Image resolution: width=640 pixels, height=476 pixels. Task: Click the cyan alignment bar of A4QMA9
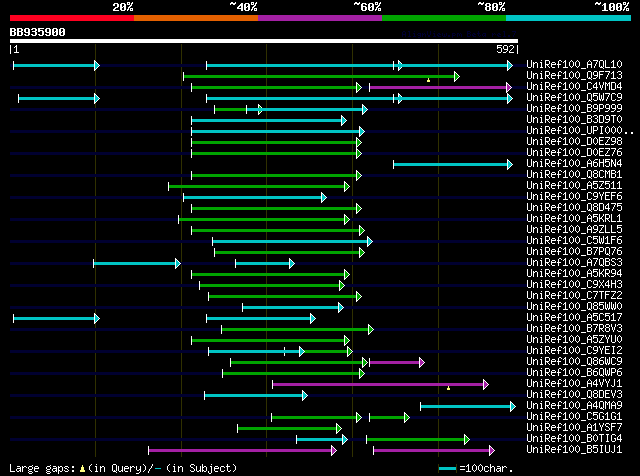(x=468, y=406)
